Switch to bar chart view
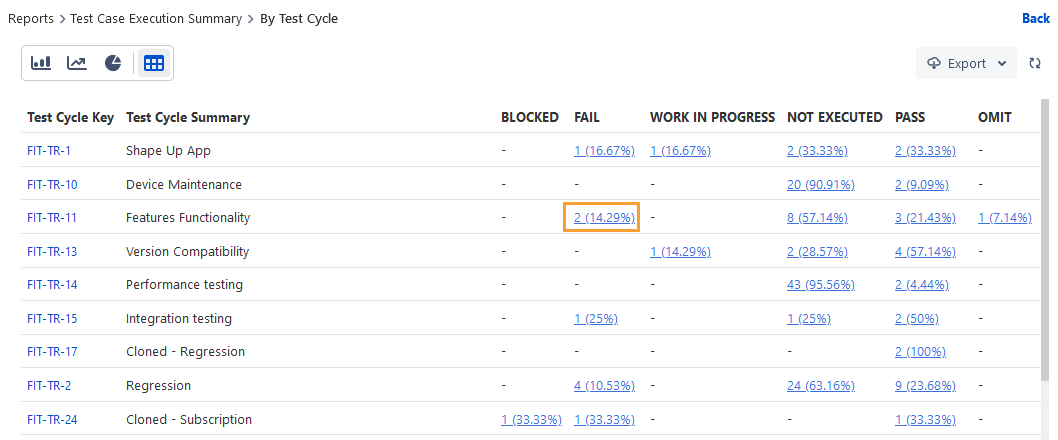 coord(41,63)
